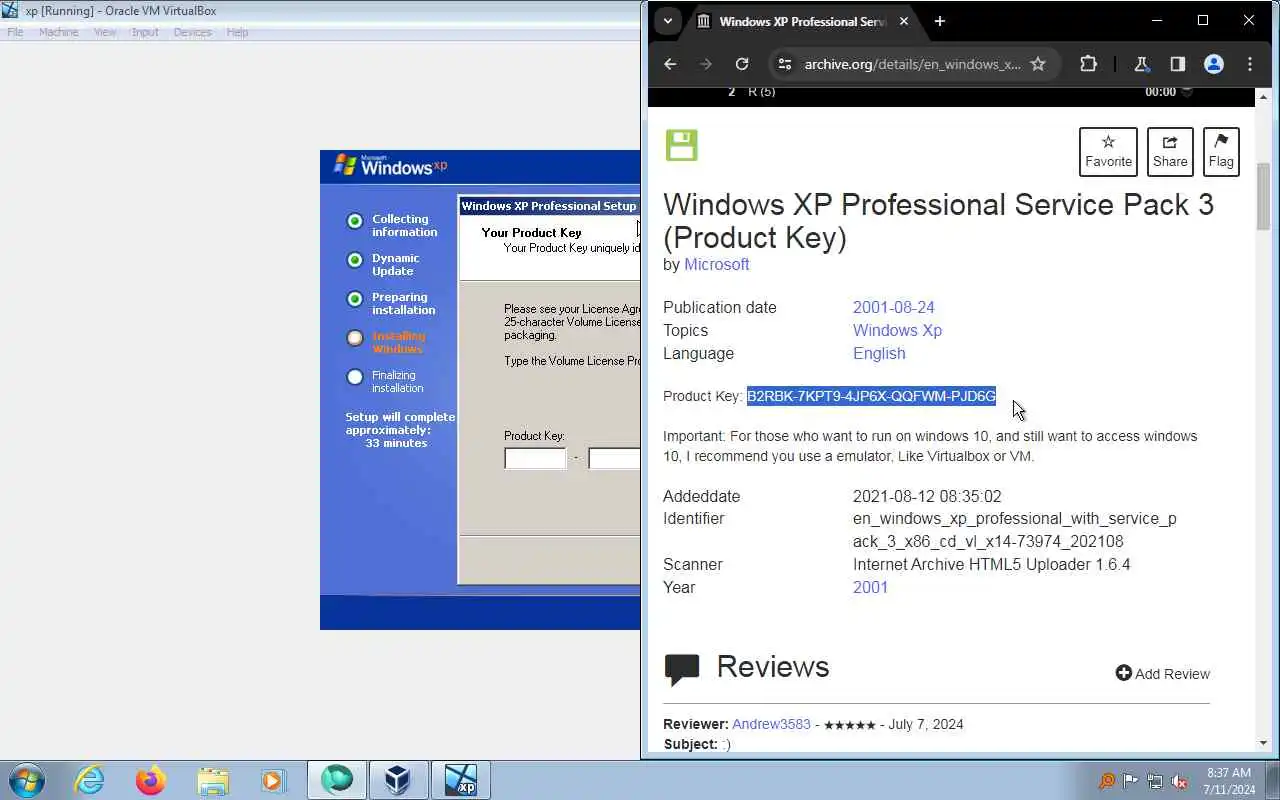Bookmark this page with the star icon
This screenshot has height=800, width=1280.
[x=1038, y=64]
